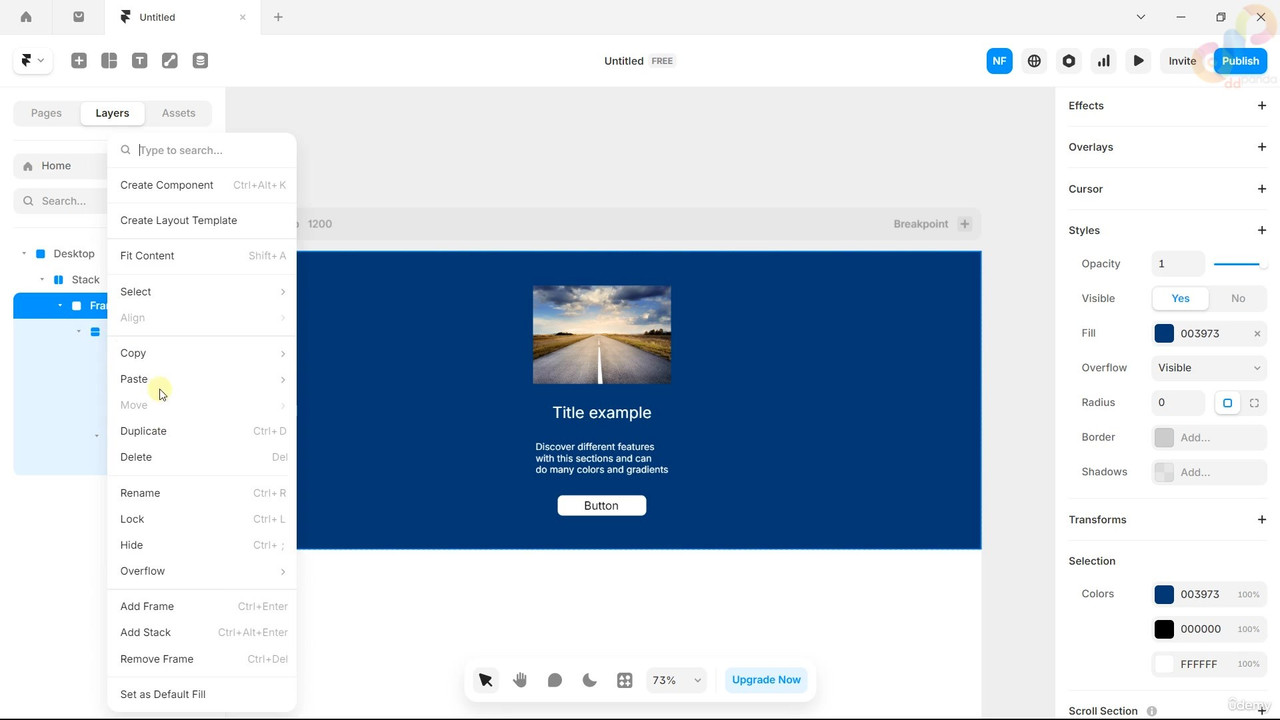Viewport: 1280px width, 720px height.
Task: Click the Publish button
Action: pyautogui.click(x=1240, y=61)
